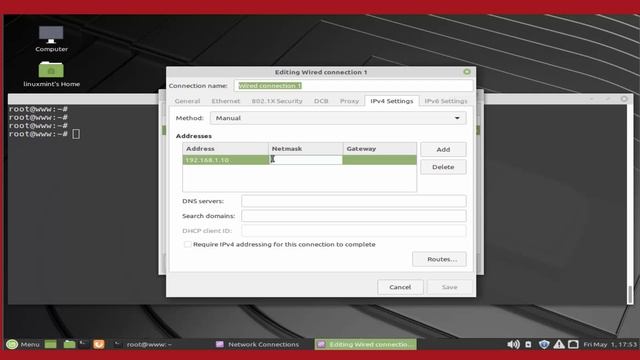The width and height of the screenshot is (640, 360).
Task: Open the clock calendar showing Fri May 1
Action: (x=609, y=344)
